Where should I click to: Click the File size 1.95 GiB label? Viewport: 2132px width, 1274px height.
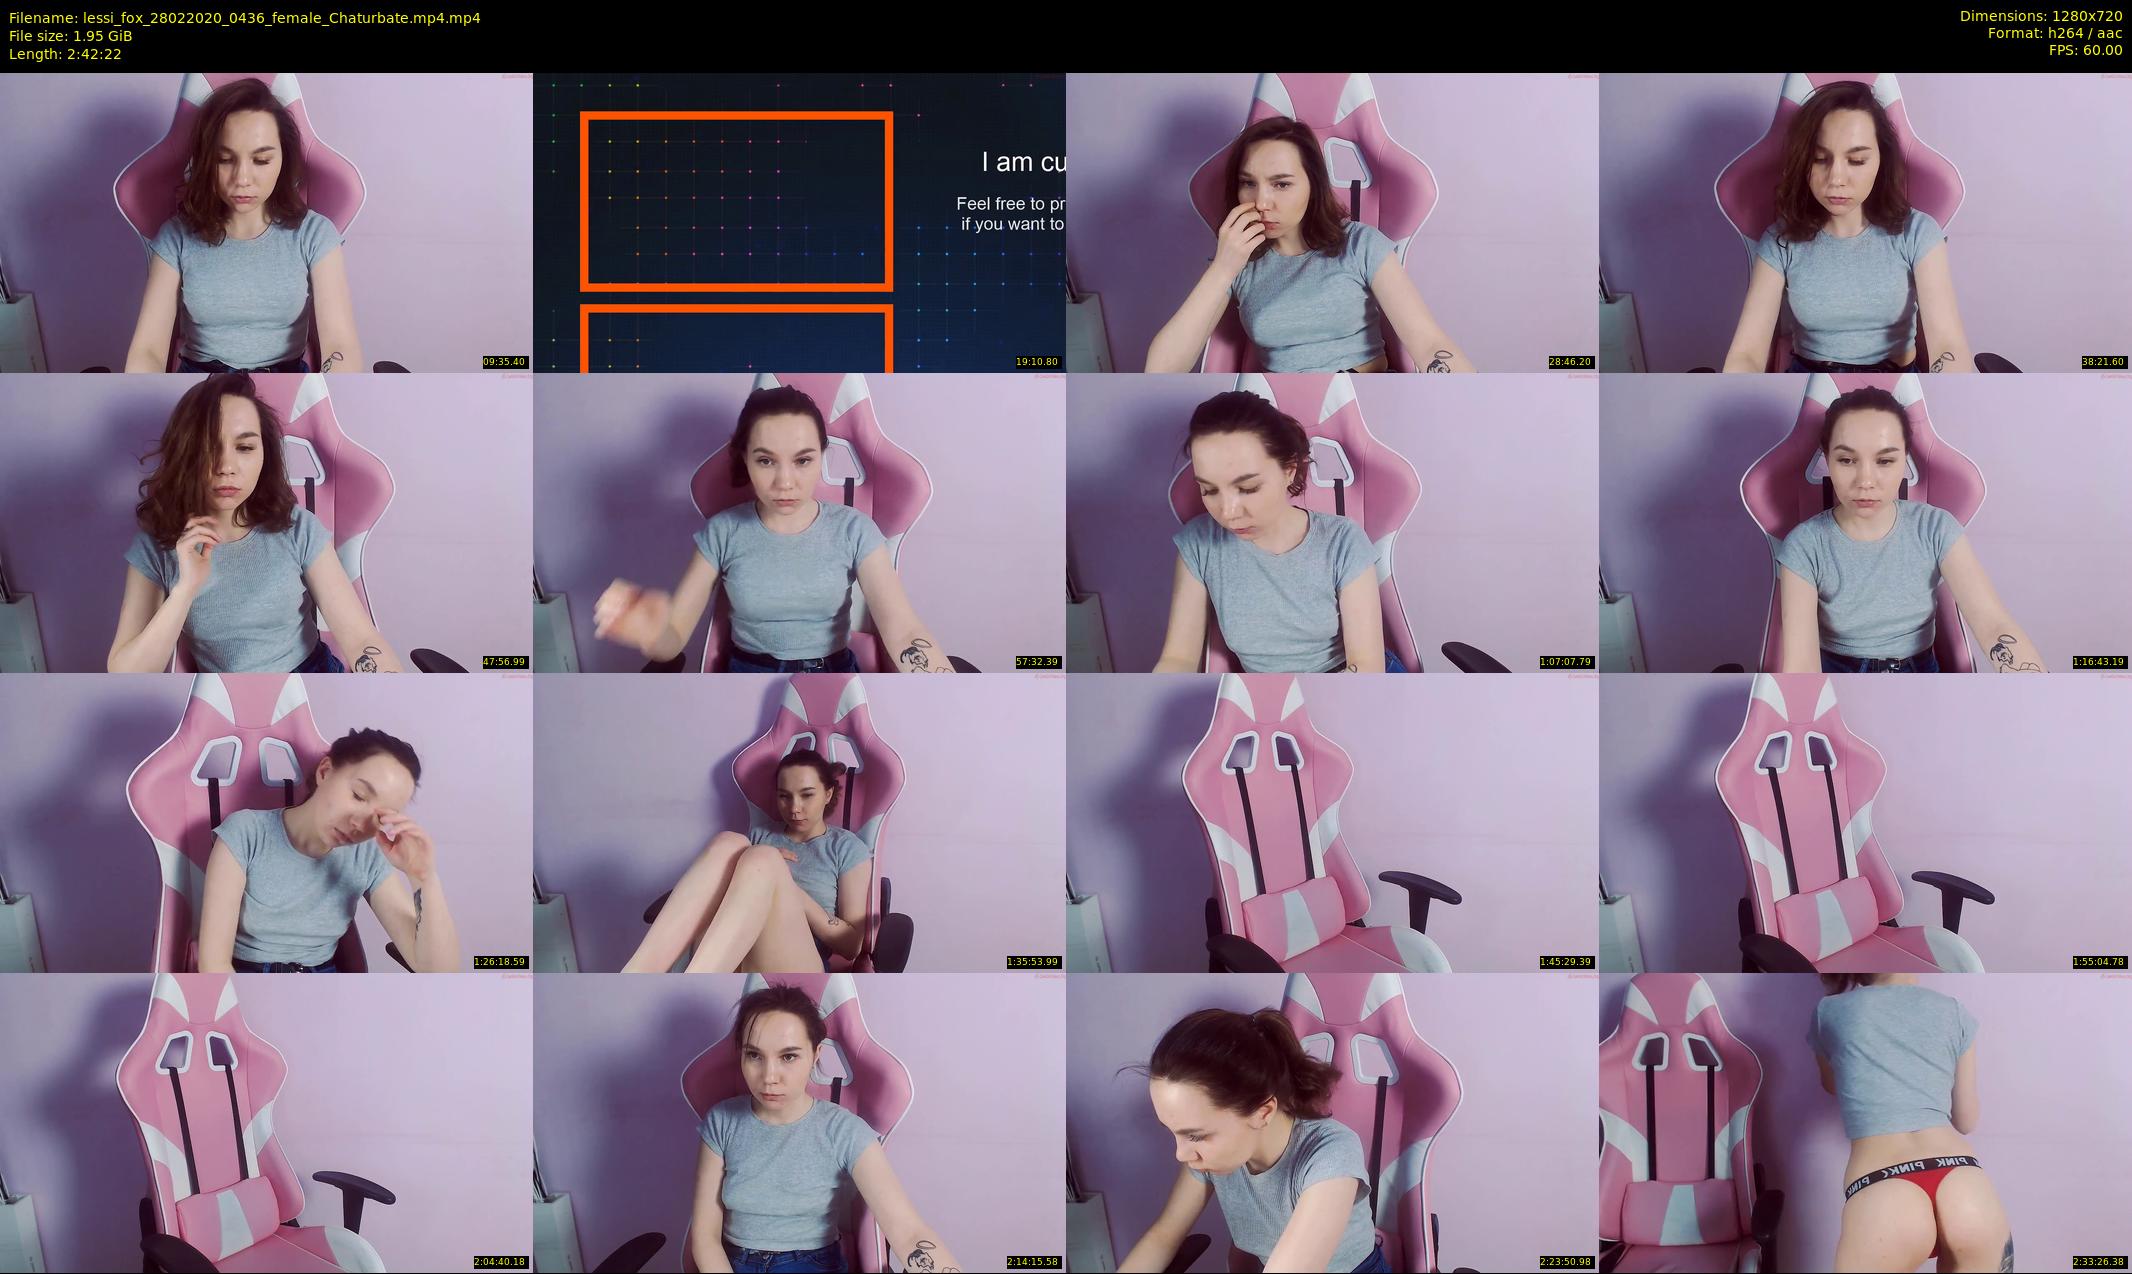(x=70, y=36)
